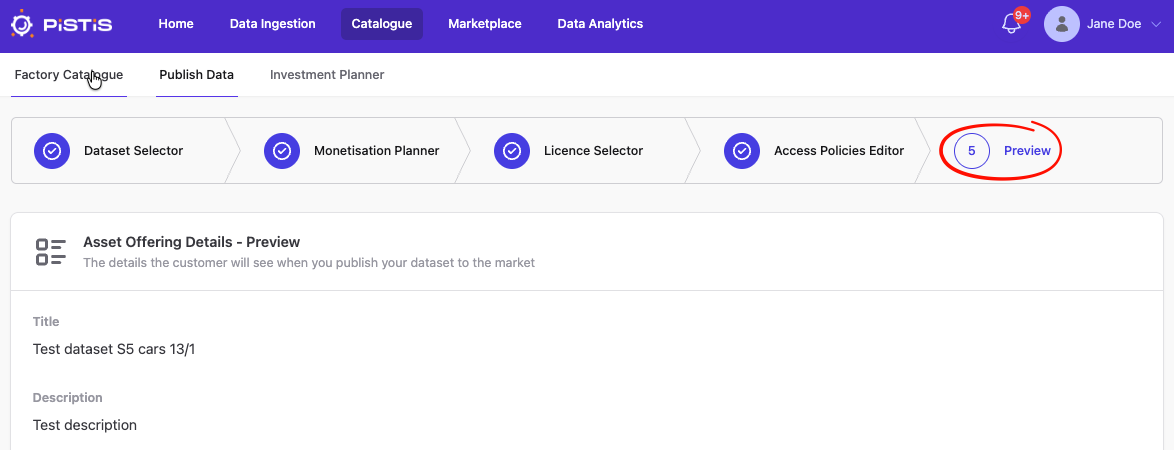Click the Access Policies Editor checkmark icon
The image size is (1174, 450).
[x=741, y=151]
